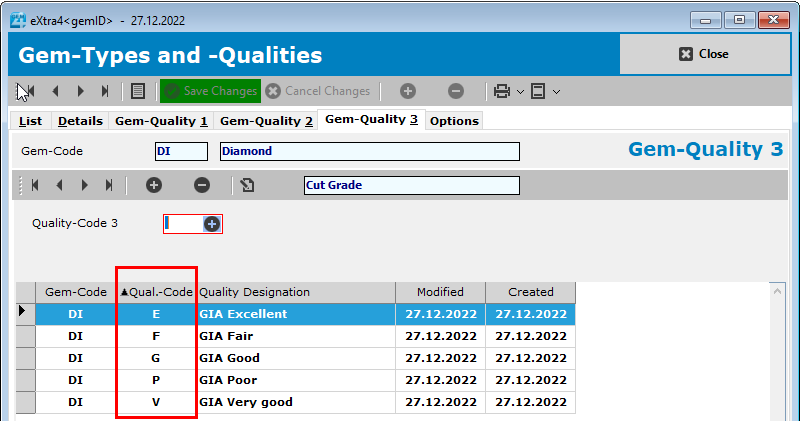Click quality code F cell

click(x=156, y=336)
